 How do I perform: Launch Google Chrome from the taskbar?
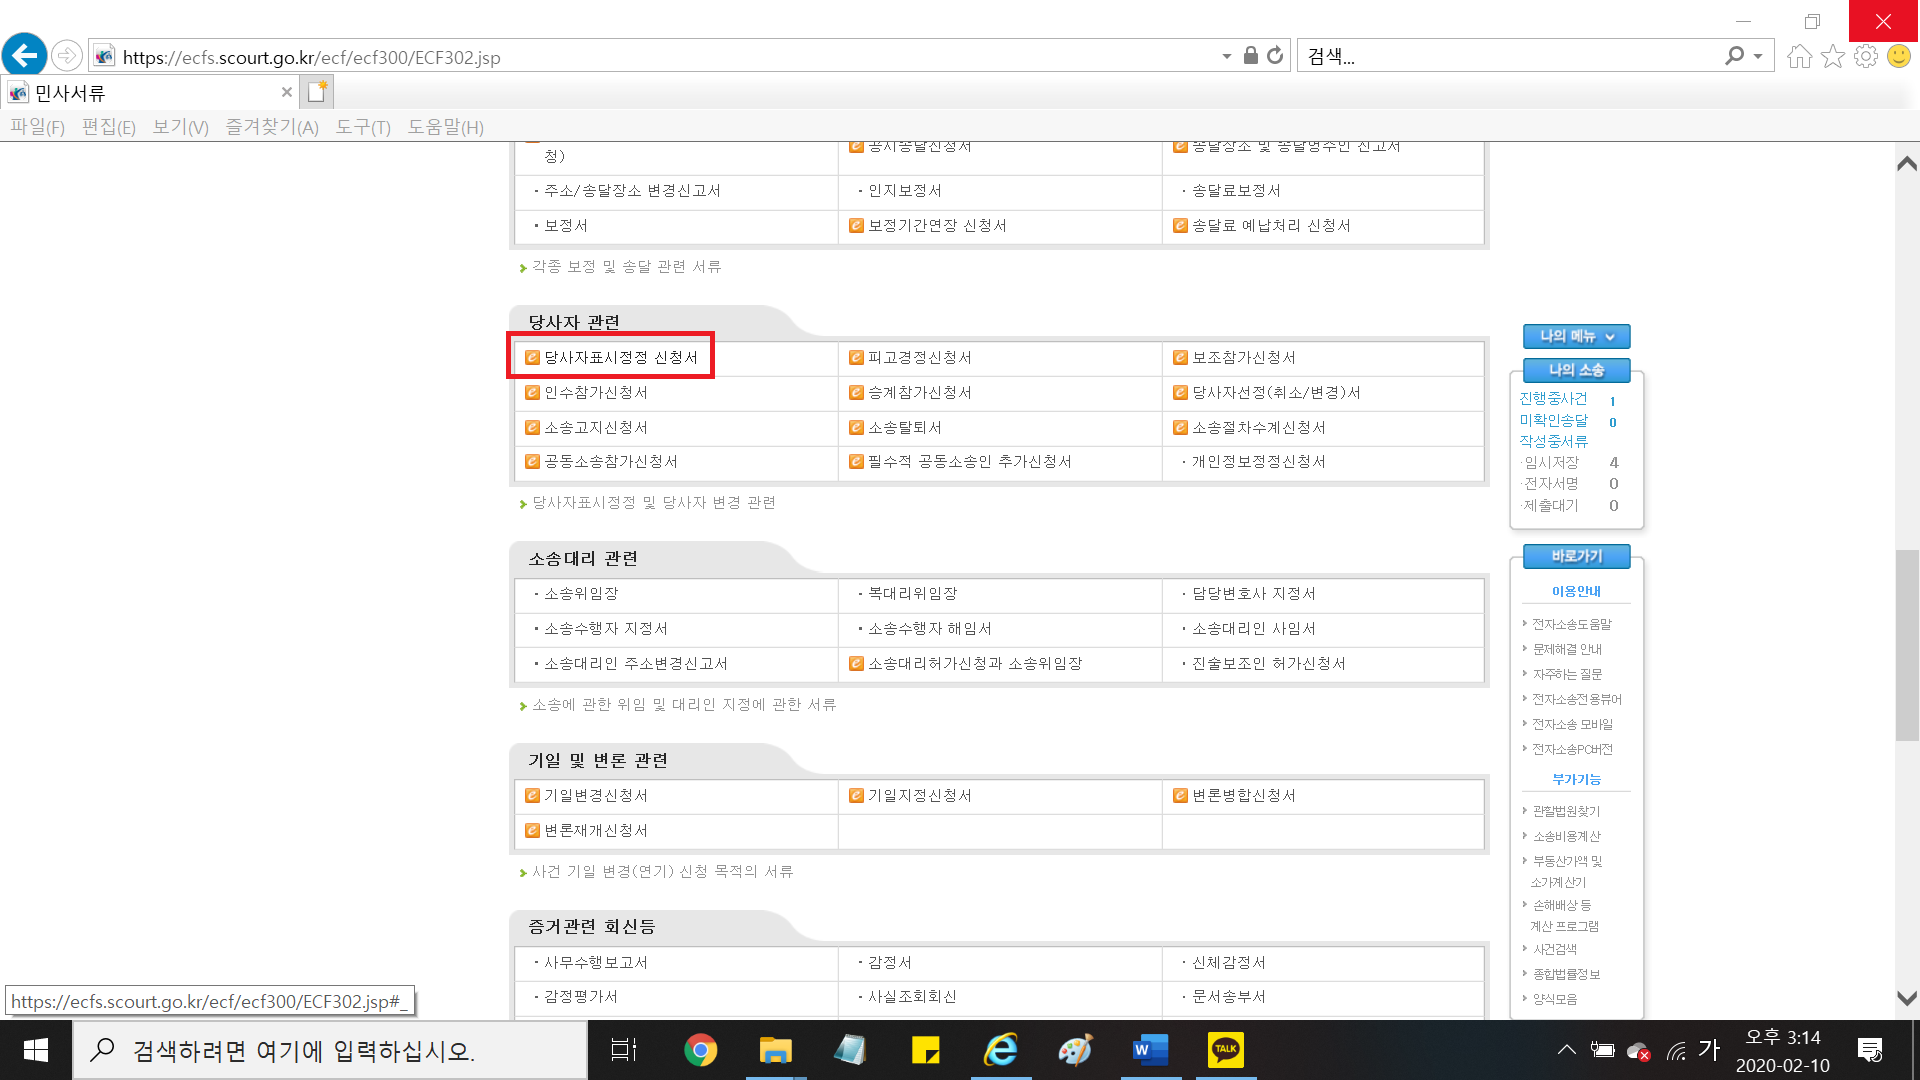click(700, 1050)
